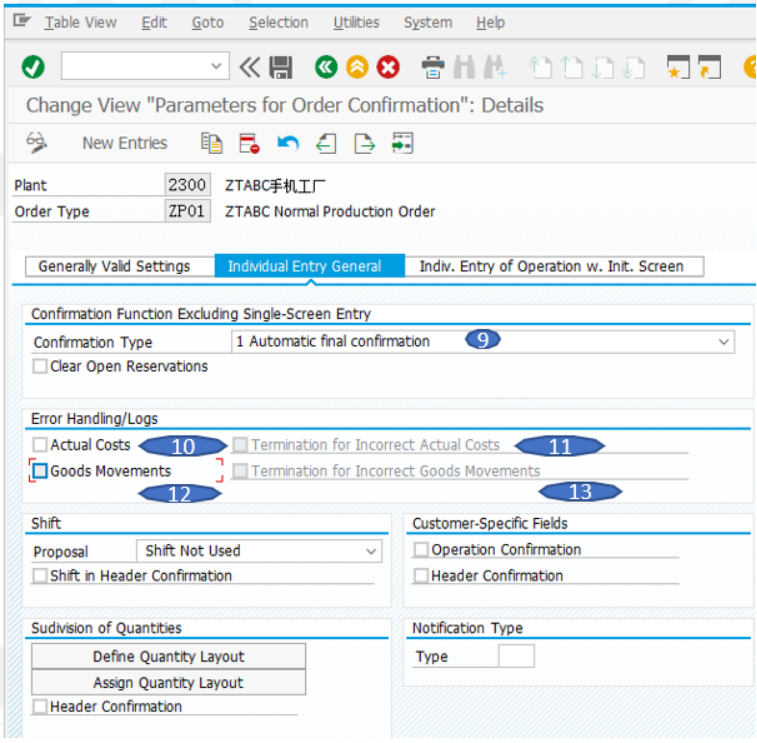Select the Individual Entry General tab

[x=309, y=266]
